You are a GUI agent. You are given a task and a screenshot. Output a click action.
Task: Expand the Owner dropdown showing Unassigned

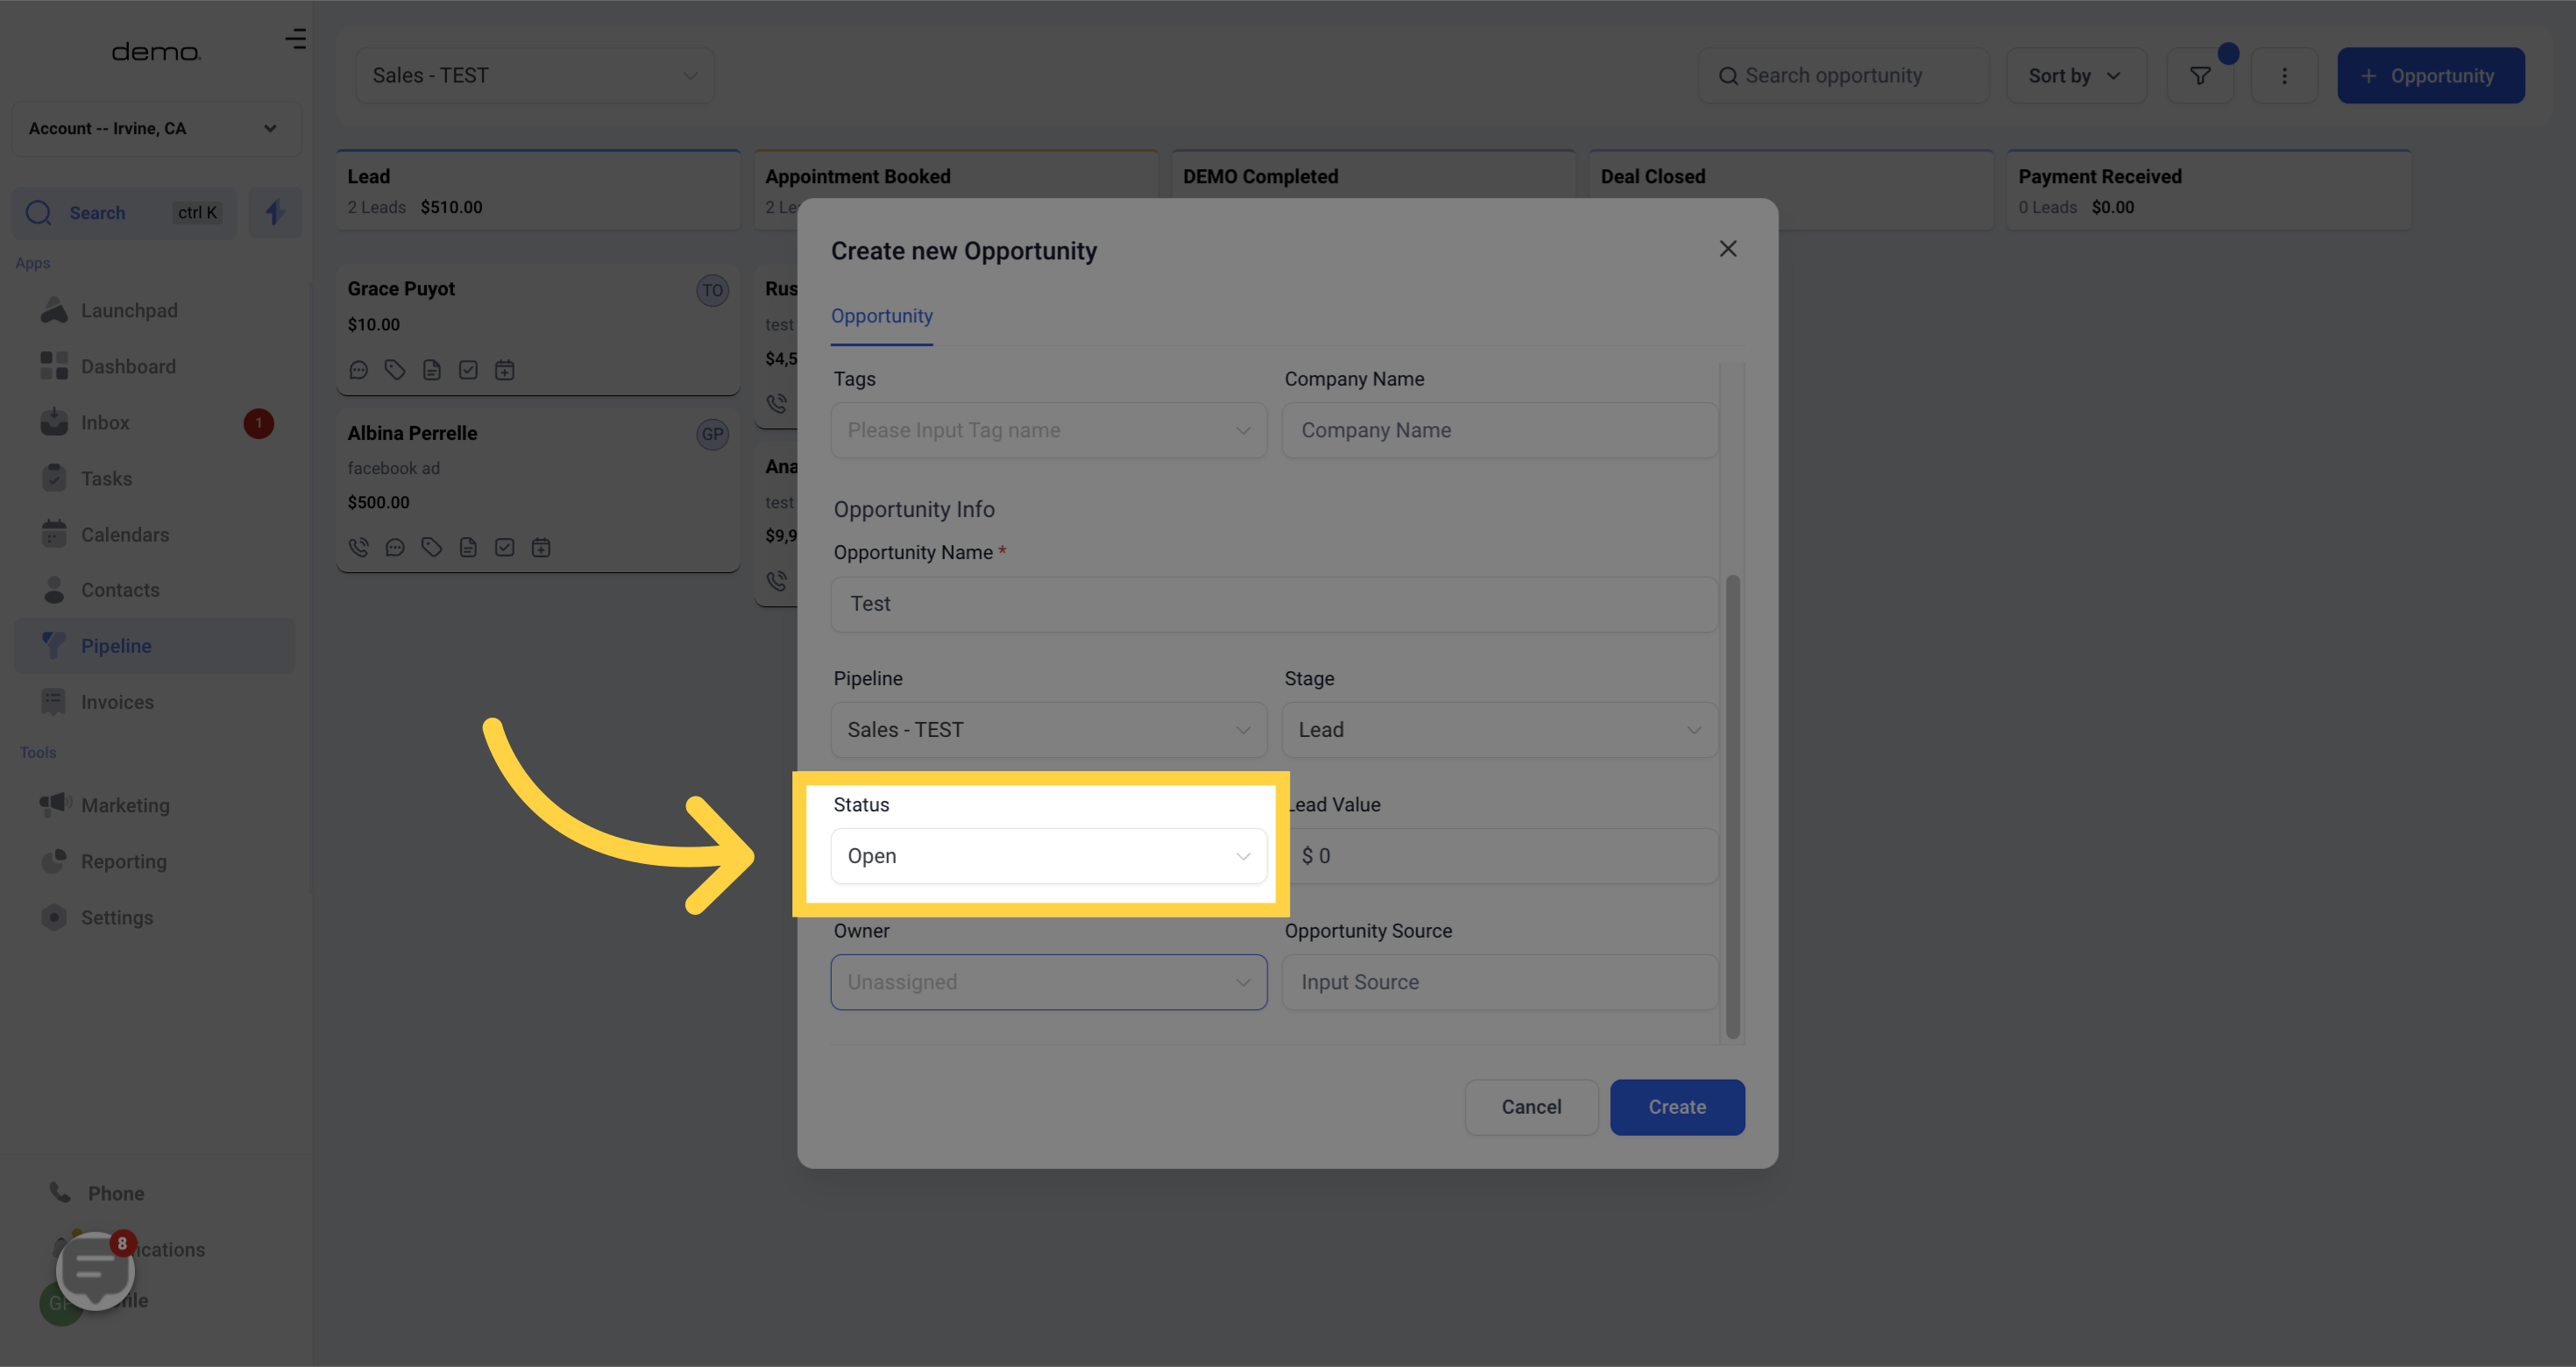[x=1048, y=982]
